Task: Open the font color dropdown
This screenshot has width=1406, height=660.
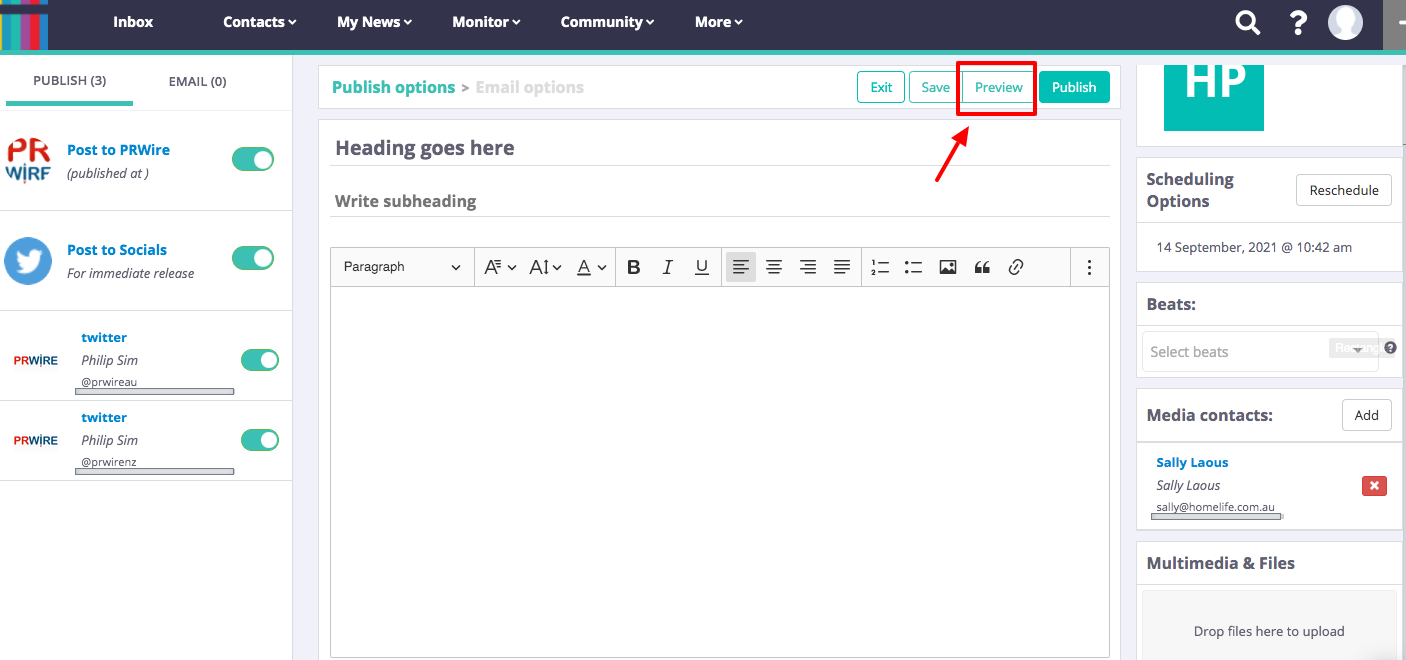Action: click(592, 267)
